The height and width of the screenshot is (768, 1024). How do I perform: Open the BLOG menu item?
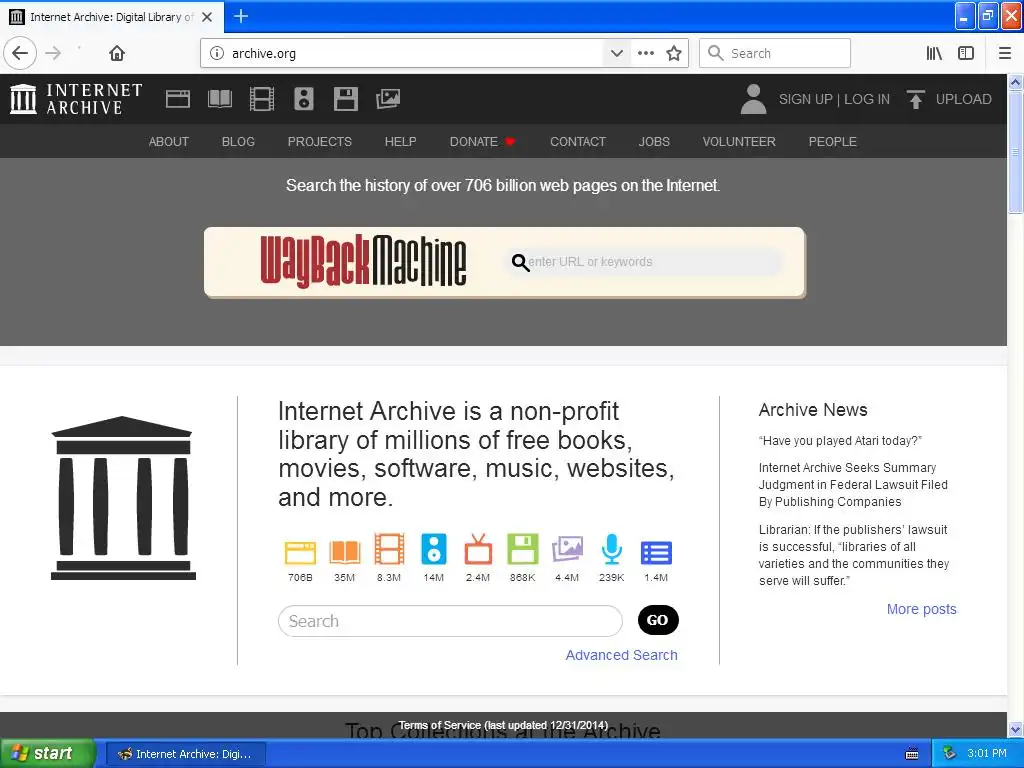tap(238, 142)
